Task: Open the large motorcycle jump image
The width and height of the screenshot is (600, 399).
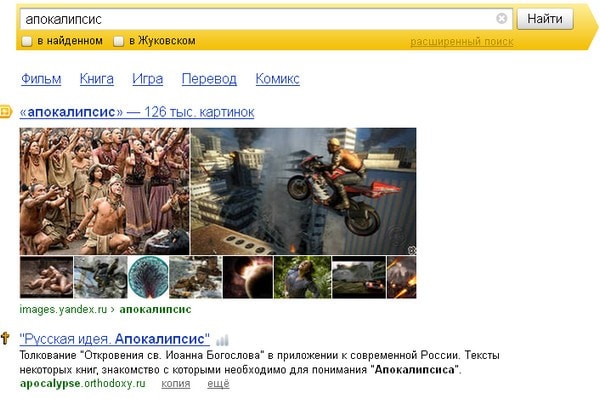Action: click(303, 191)
